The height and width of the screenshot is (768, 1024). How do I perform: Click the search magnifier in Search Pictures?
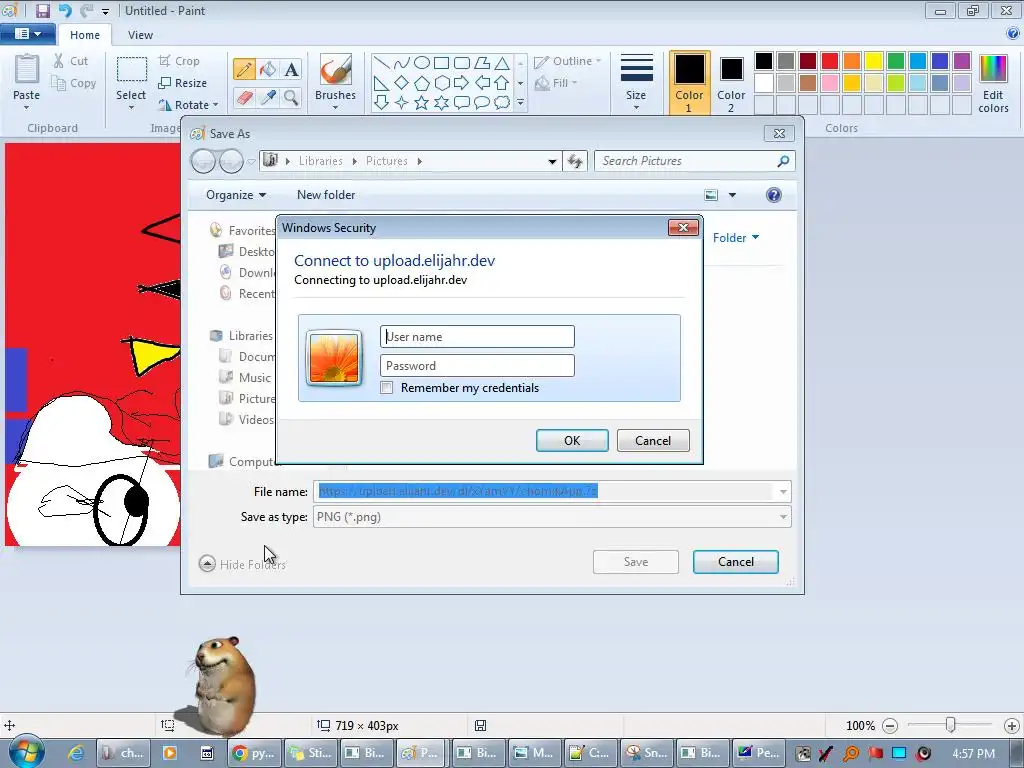click(783, 161)
